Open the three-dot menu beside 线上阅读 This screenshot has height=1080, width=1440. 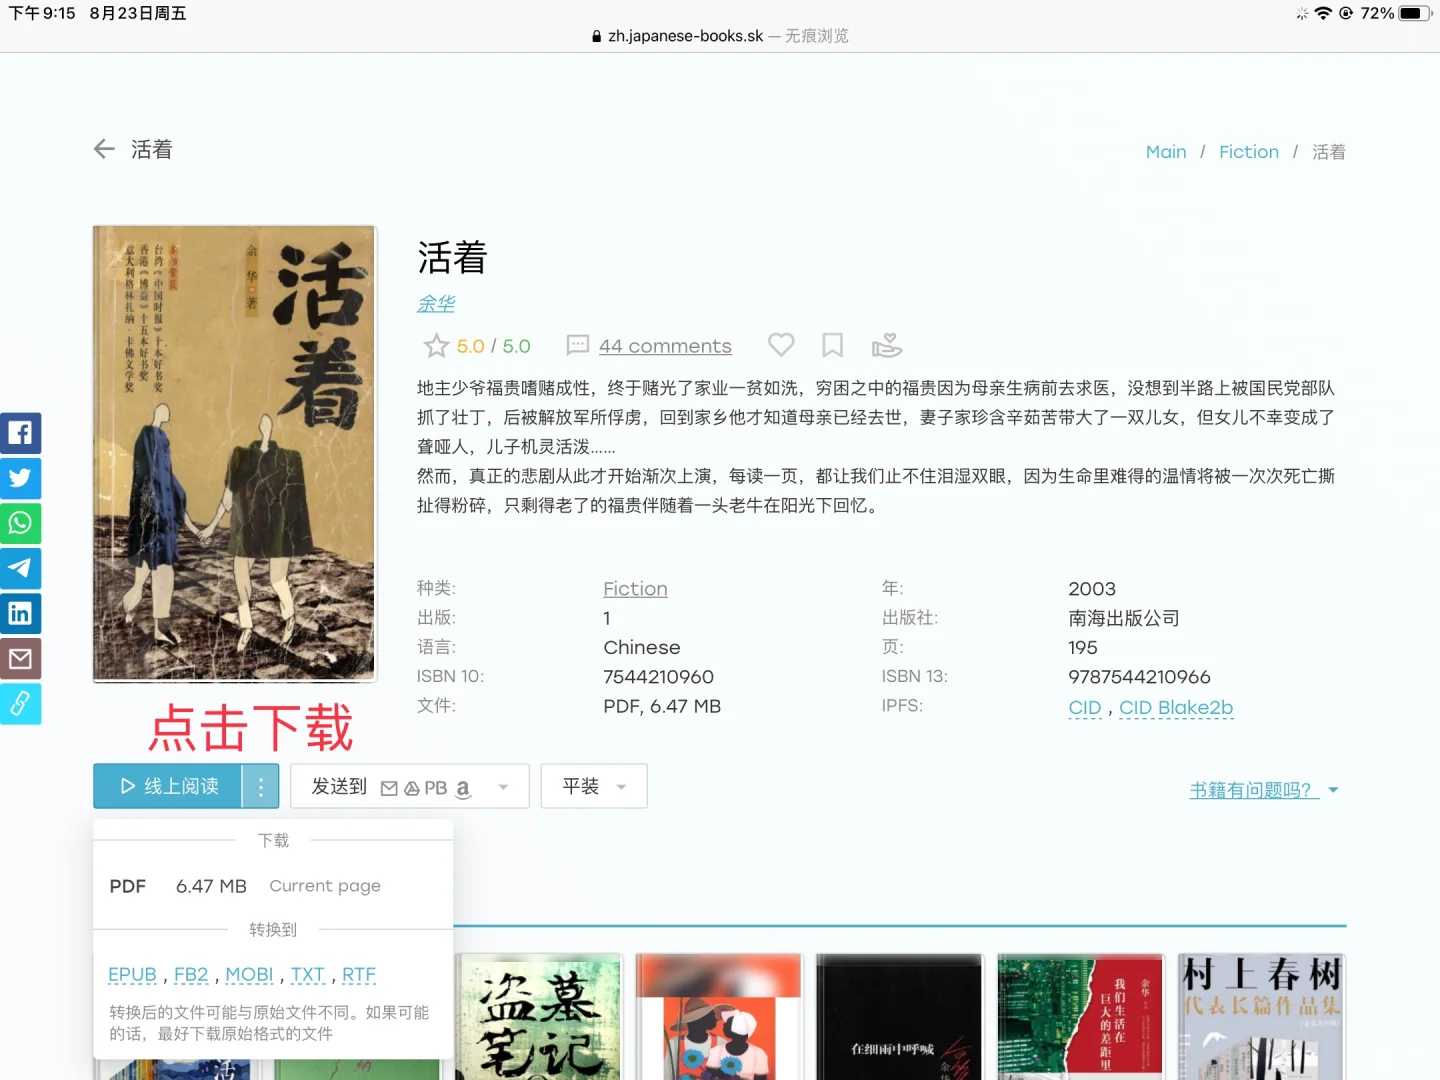coord(261,787)
